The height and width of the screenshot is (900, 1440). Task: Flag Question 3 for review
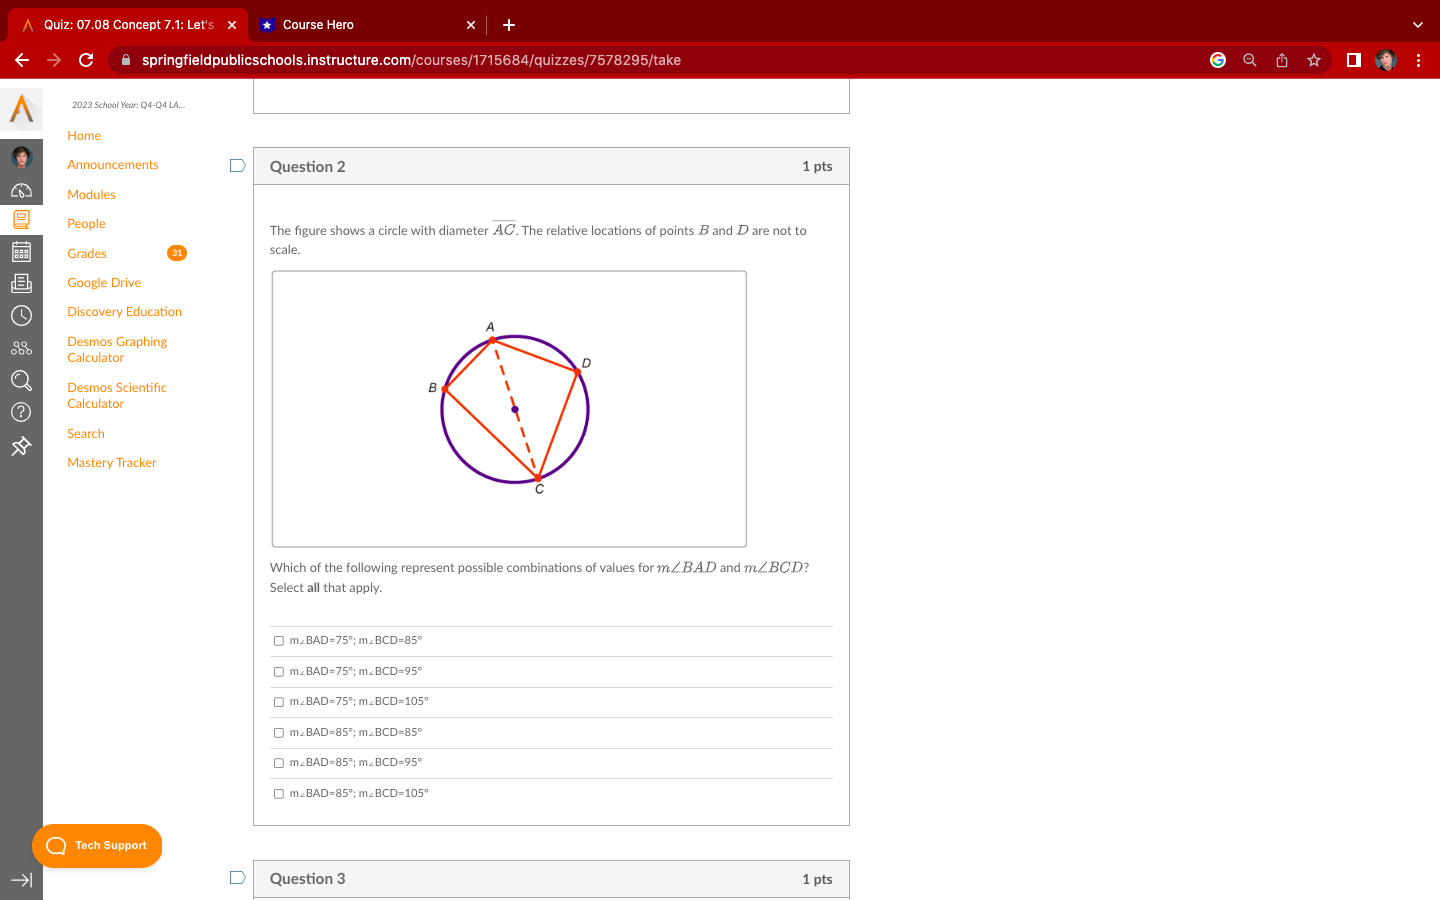point(237,878)
